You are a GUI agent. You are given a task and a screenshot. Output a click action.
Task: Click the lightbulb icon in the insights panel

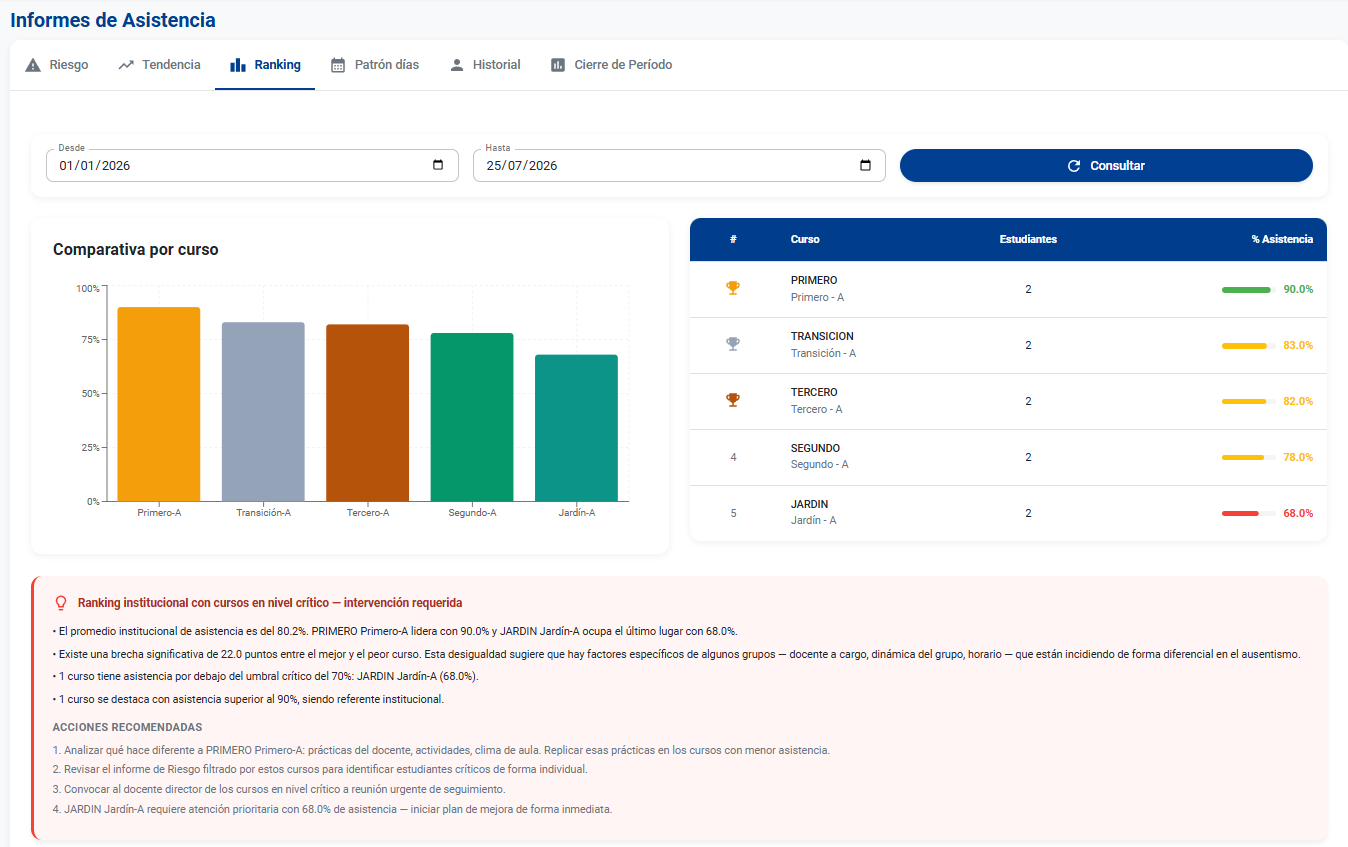click(61, 603)
